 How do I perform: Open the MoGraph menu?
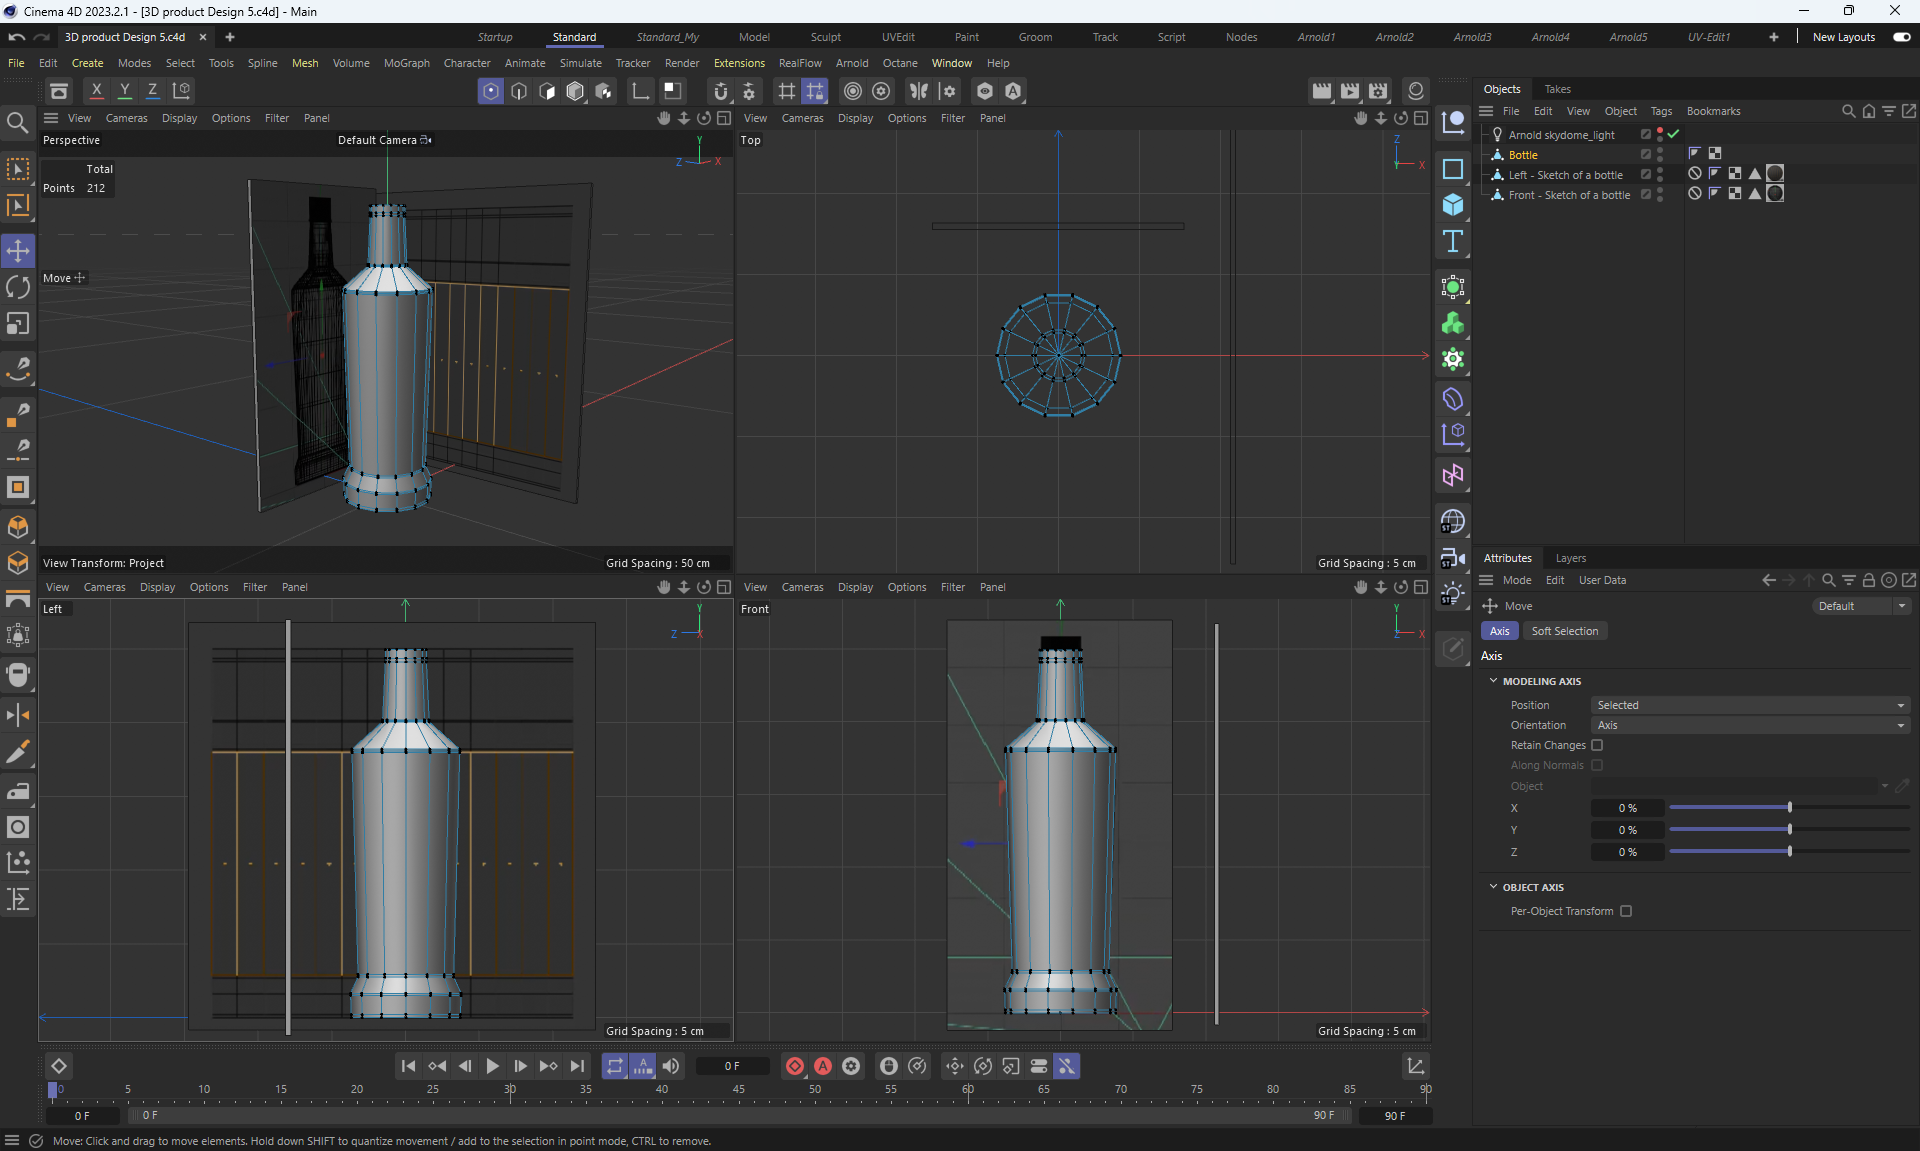point(406,63)
